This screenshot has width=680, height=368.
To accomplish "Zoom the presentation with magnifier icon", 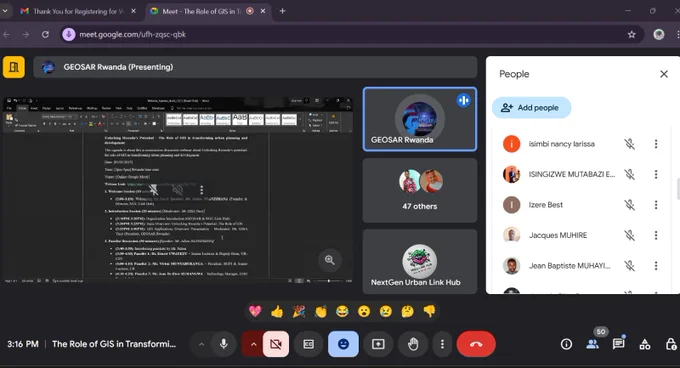I will point(330,260).
